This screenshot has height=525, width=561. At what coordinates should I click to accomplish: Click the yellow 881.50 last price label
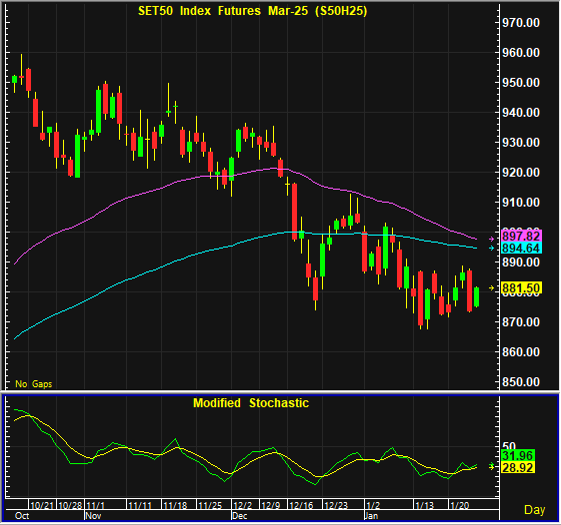[x=521, y=288]
